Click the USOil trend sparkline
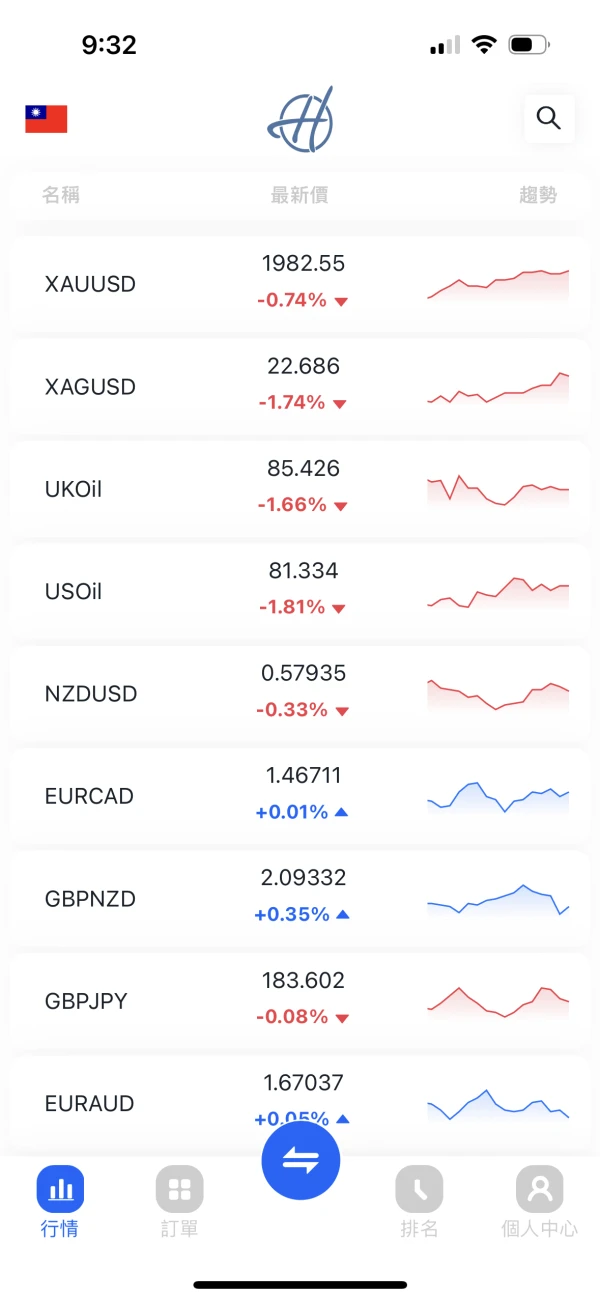 click(497, 592)
